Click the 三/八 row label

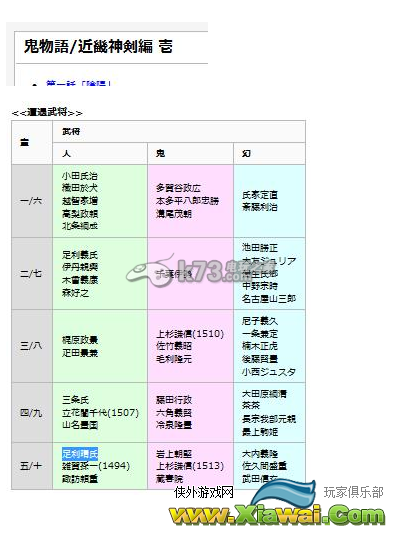[31, 346]
